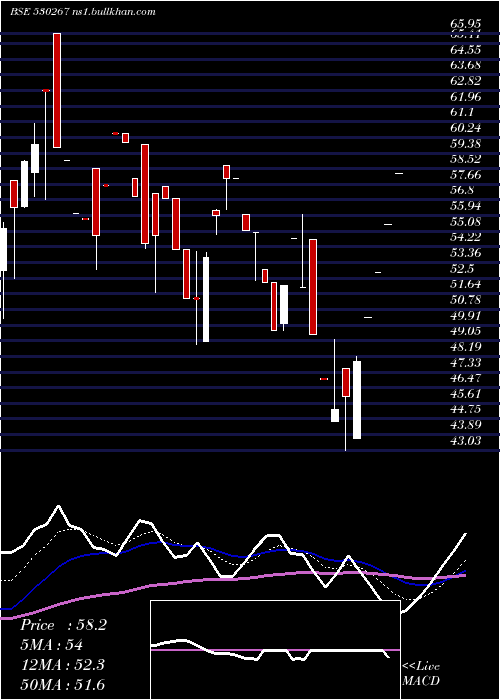Viewport: 500px width, 700px height.
Task: Click the 54.22 price label
Action: pyautogui.click(x=466, y=238)
